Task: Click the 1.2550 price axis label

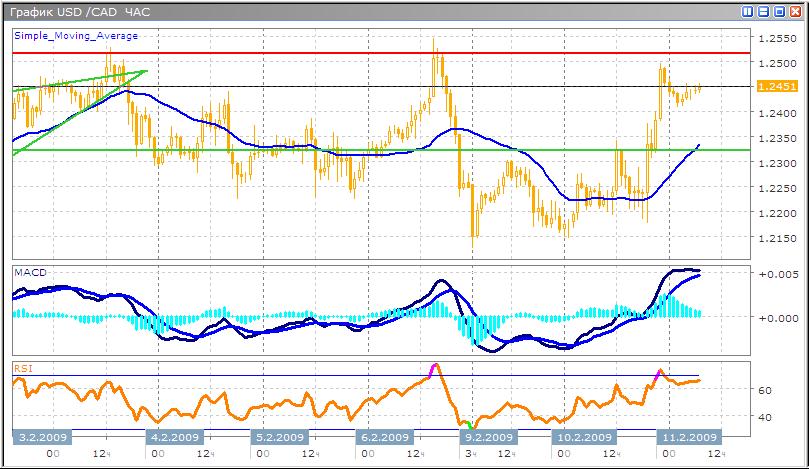Action: pos(777,38)
